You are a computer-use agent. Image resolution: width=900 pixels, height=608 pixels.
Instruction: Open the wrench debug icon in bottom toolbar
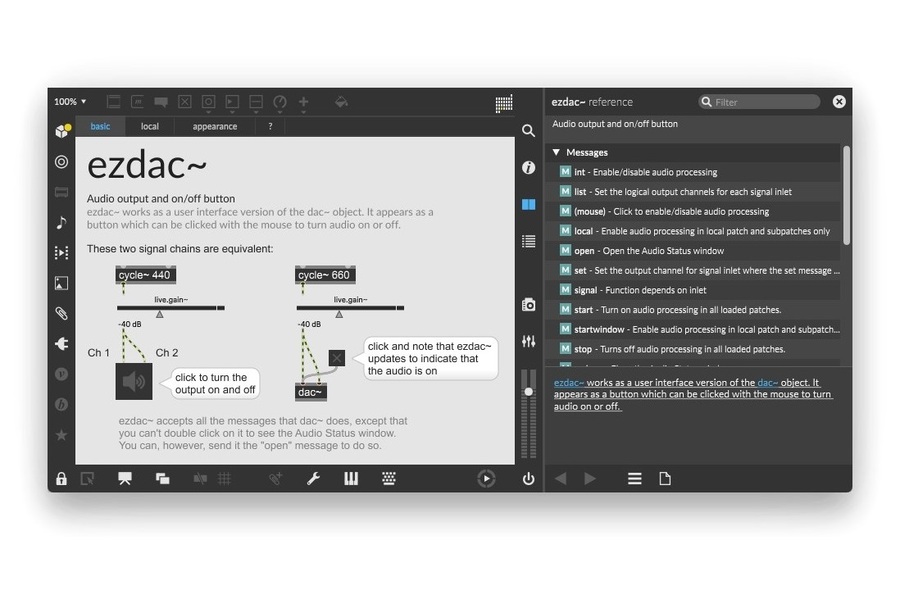(313, 478)
